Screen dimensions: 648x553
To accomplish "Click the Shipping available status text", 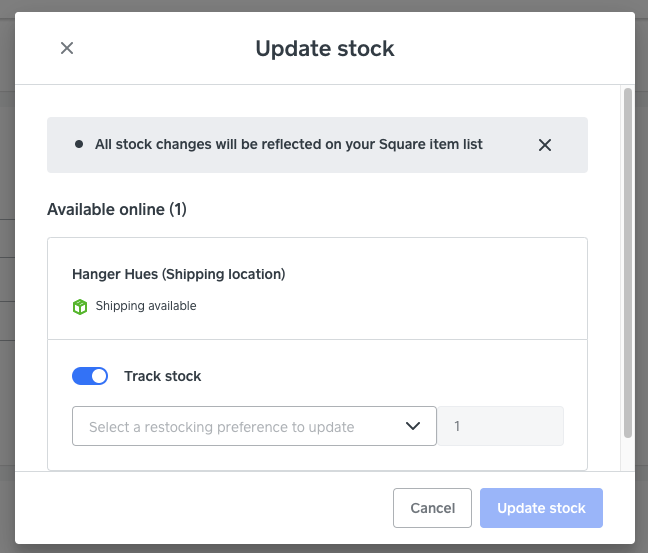I will (146, 306).
